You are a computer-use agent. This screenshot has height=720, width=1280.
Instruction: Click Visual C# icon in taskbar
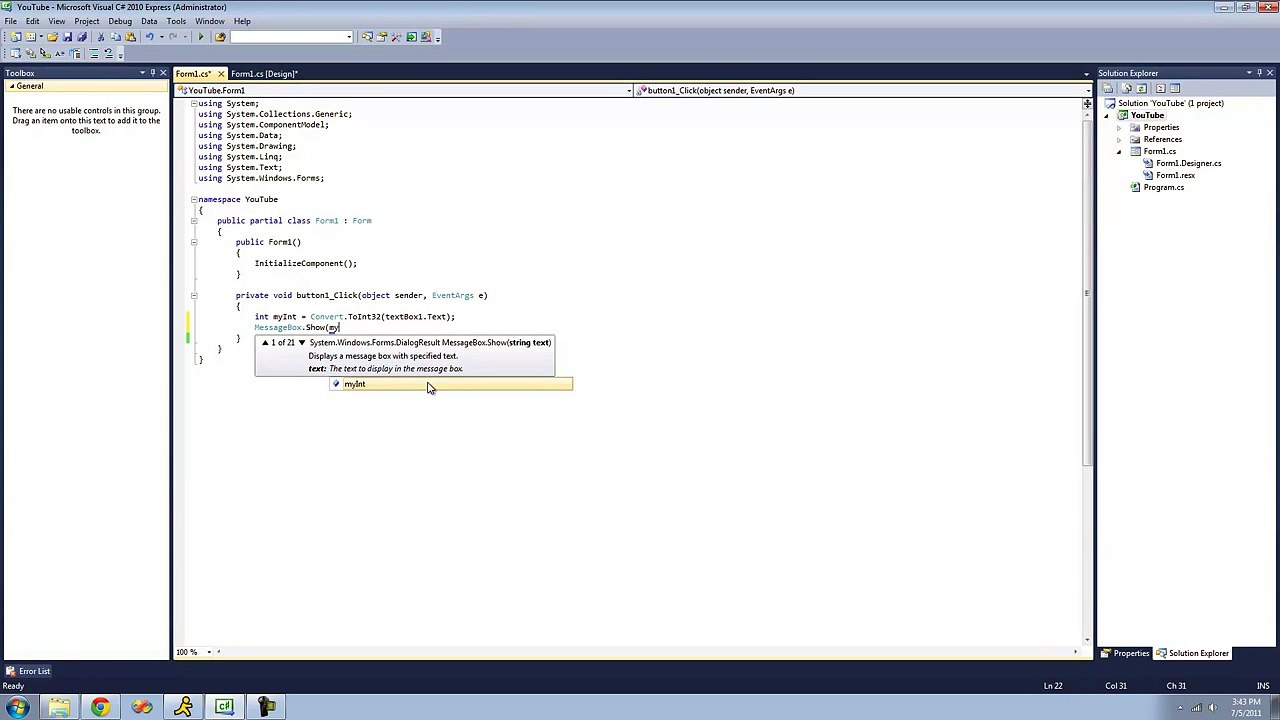point(224,707)
